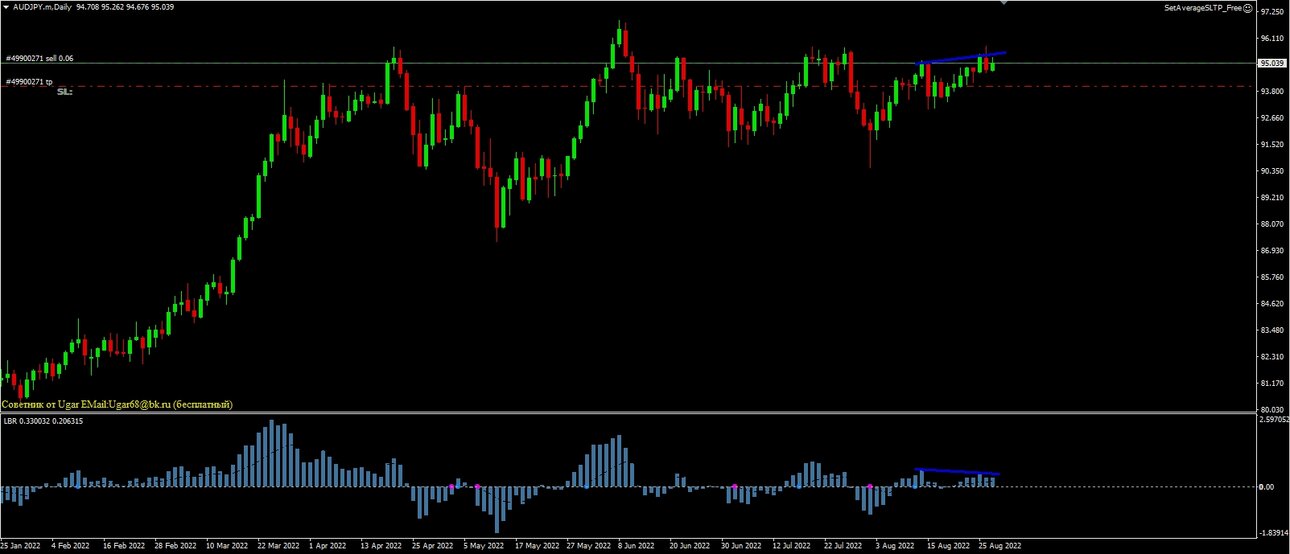This screenshot has height=554, width=1290.
Task: Select the '#49900271 tp' take-profit line label
Action: [29, 81]
